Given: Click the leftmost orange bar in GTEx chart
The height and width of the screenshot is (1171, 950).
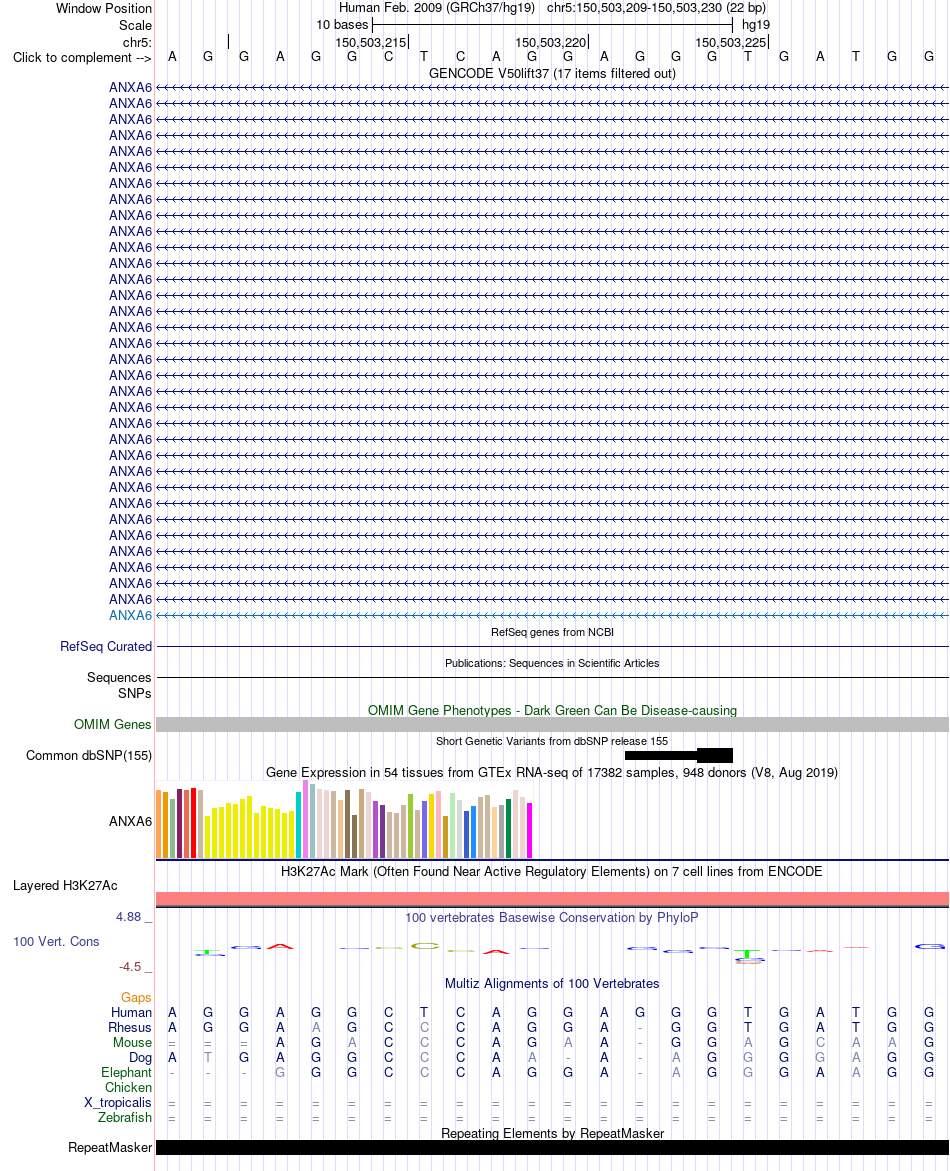Looking at the screenshot, I should [158, 824].
